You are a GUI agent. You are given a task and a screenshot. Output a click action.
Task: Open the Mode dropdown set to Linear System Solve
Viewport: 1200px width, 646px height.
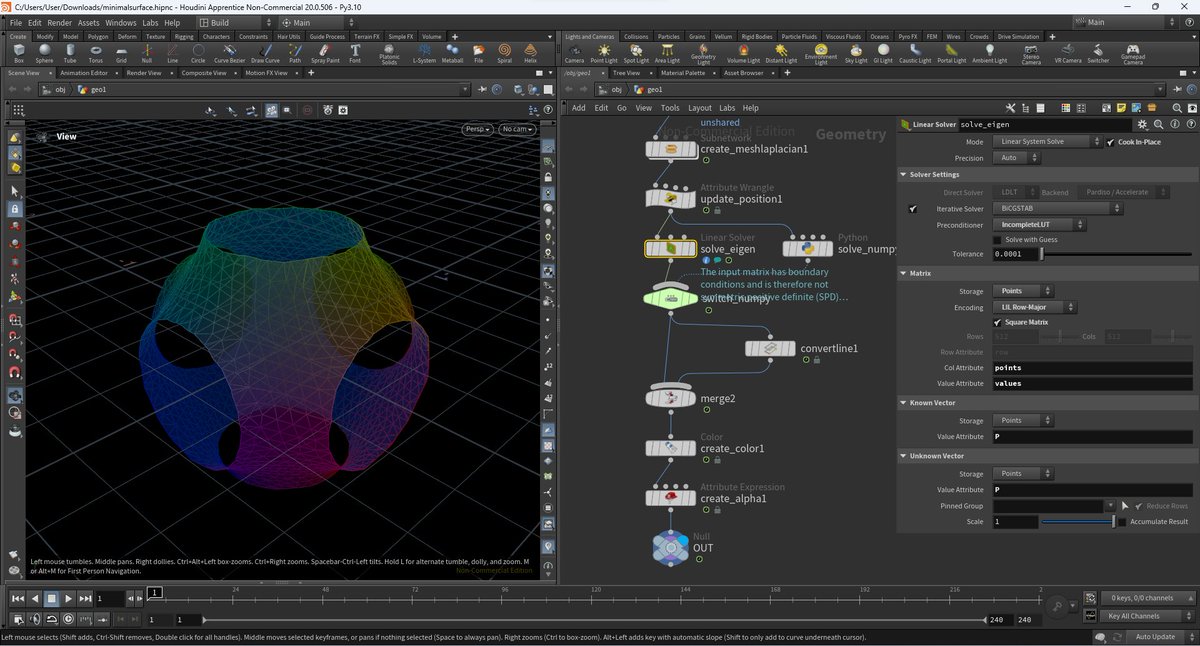[x=1046, y=142]
